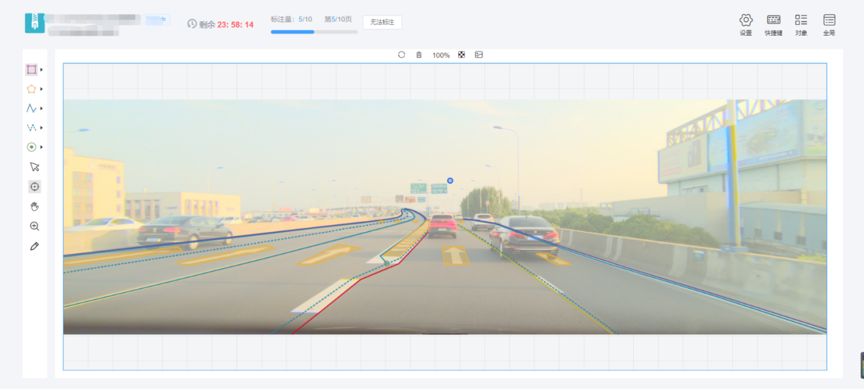Click the clock icon beside 剩余
Image resolution: width=864 pixels, height=390 pixels.
coord(192,24)
